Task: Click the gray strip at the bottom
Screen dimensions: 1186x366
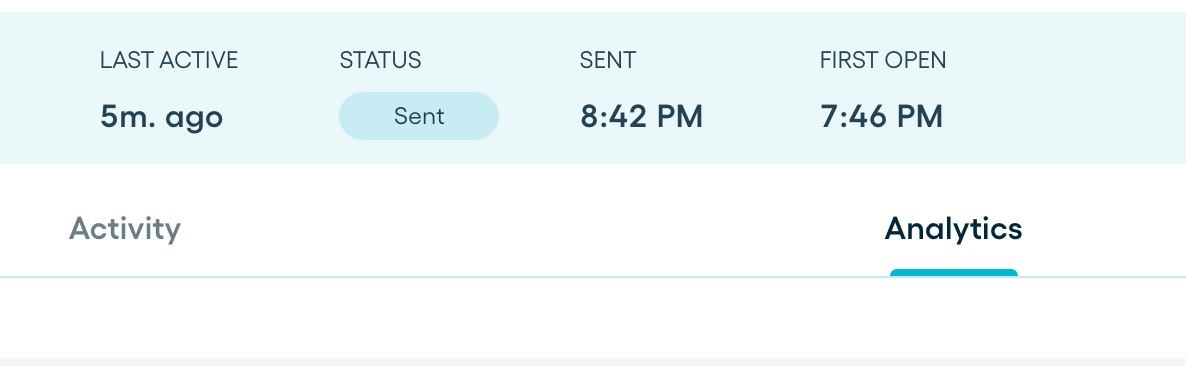Action: (593, 361)
